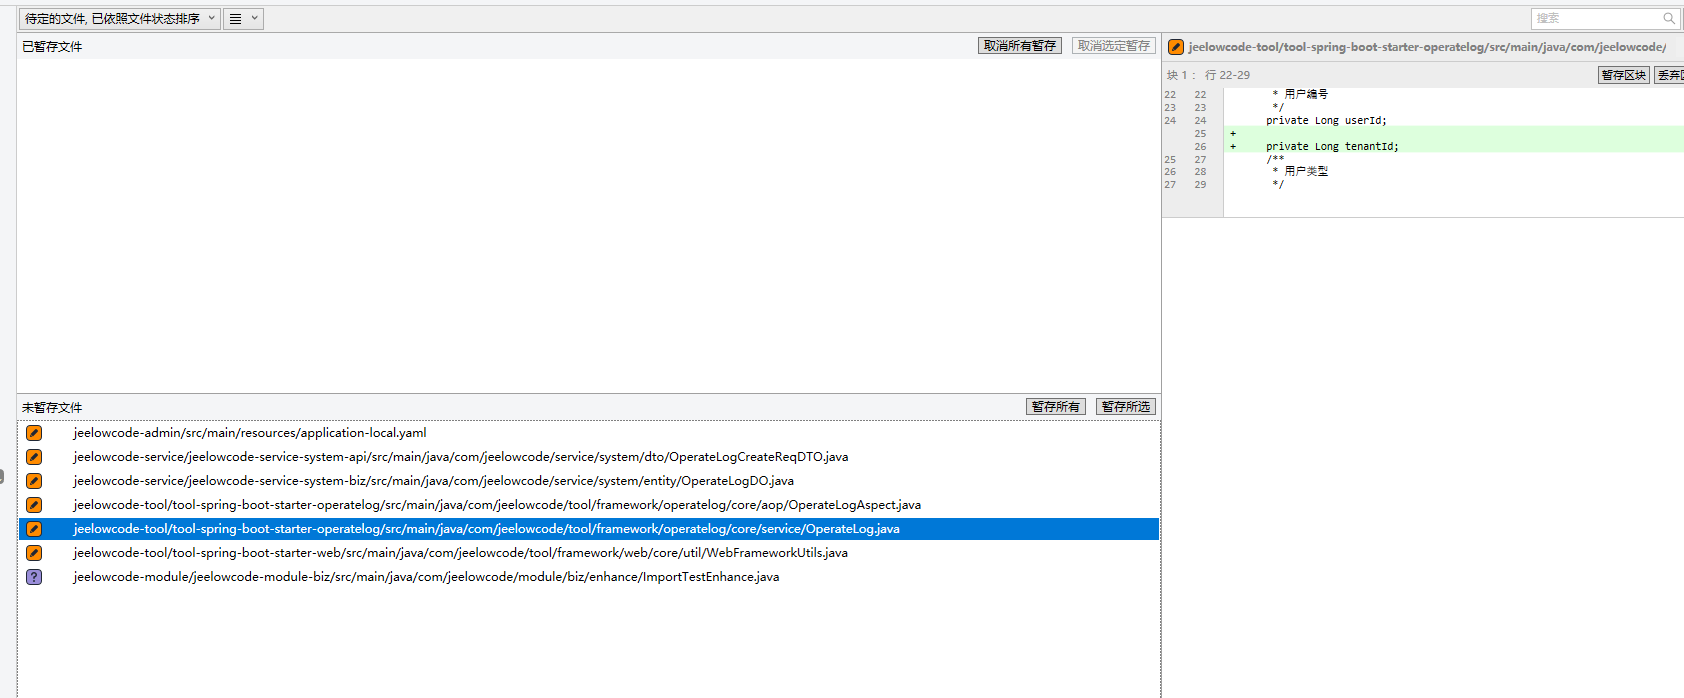This screenshot has height=698, width=1684.
Task: Click modified icon beside WebFrameworkUtils.java
Action: [x=34, y=553]
